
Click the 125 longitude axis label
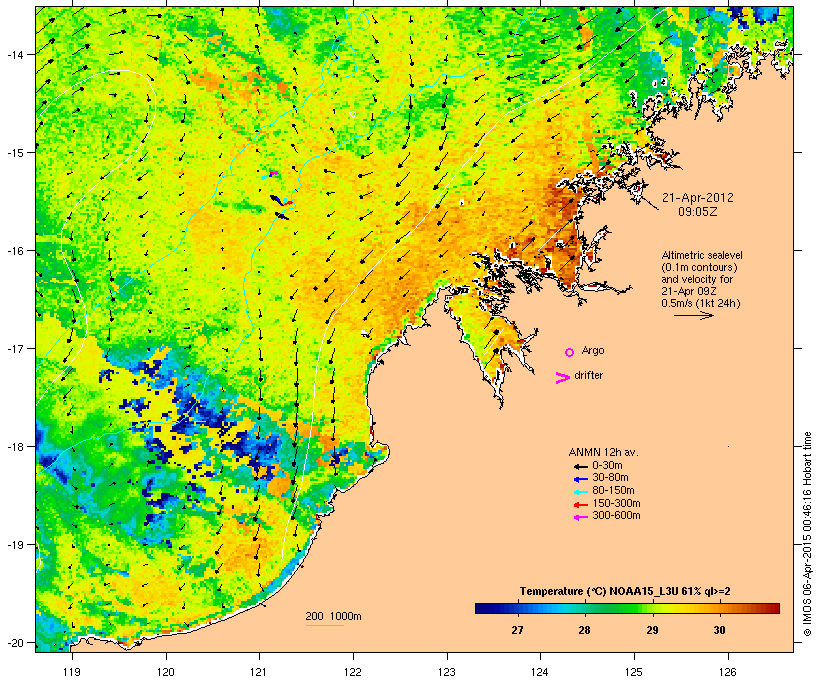click(x=634, y=672)
